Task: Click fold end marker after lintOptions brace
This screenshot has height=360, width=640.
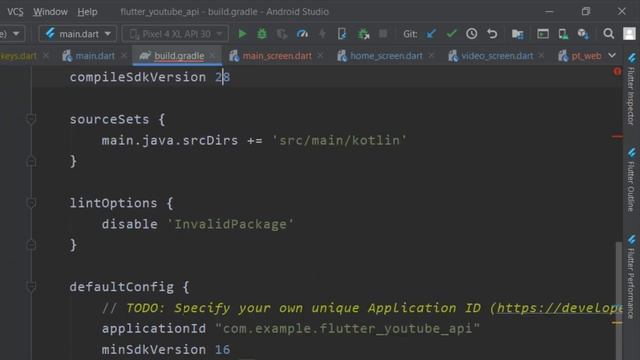Action: tap(31, 245)
